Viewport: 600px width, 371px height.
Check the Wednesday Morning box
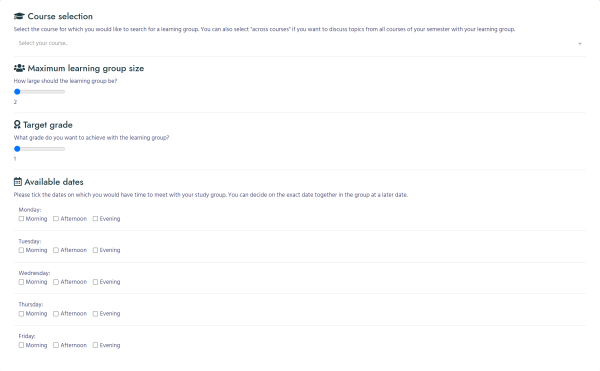pos(21,282)
